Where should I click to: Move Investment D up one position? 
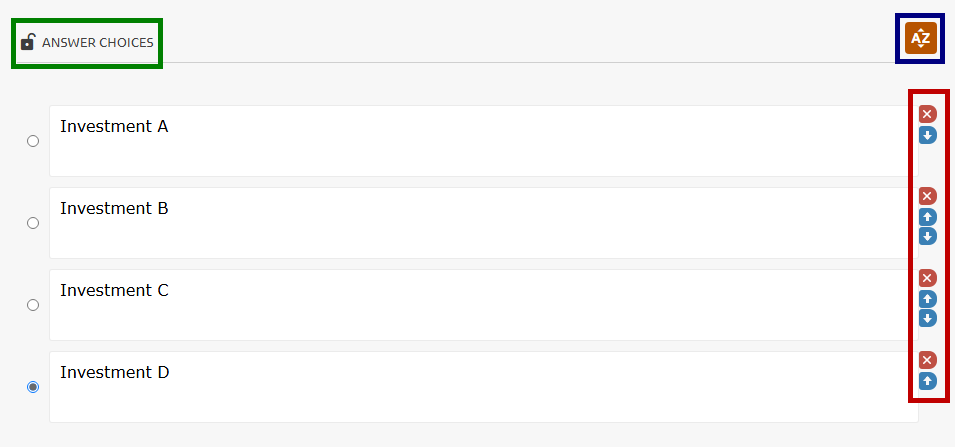[x=927, y=381]
